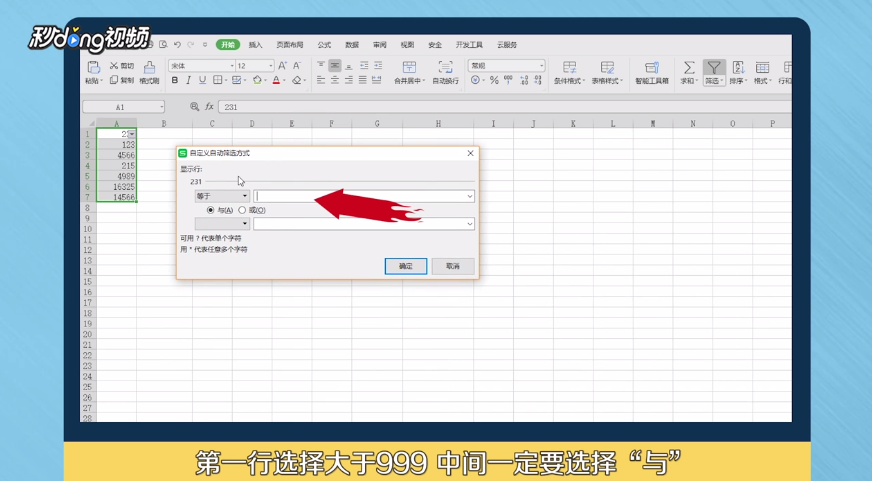Click the 取消 button in dialog
Screen dimensions: 872x481
[453, 266]
